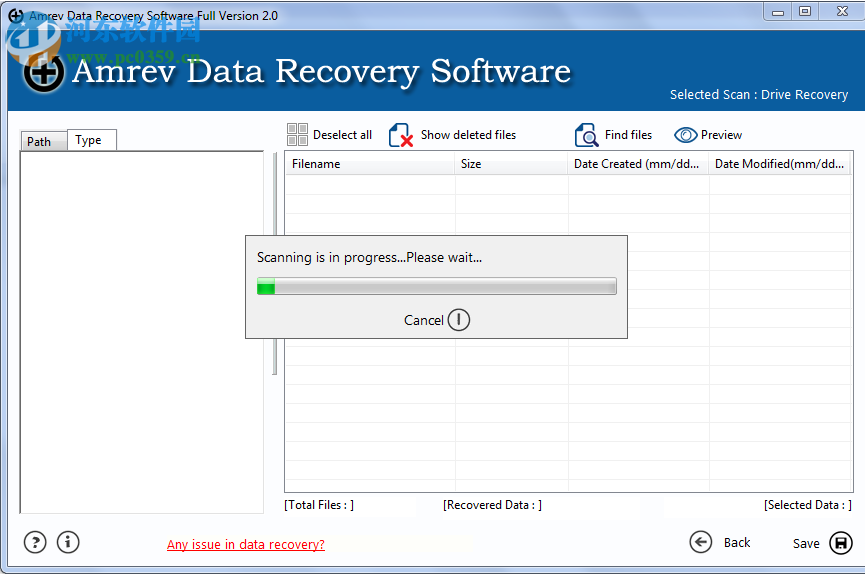The width and height of the screenshot is (865, 576).
Task: Switch to the Type tab
Action: click(x=91, y=140)
